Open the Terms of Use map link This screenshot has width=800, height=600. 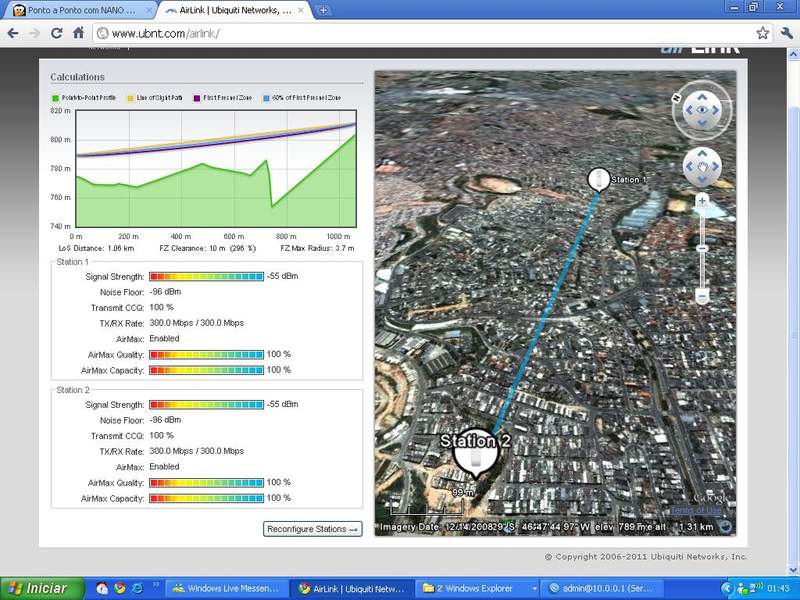[696, 510]
